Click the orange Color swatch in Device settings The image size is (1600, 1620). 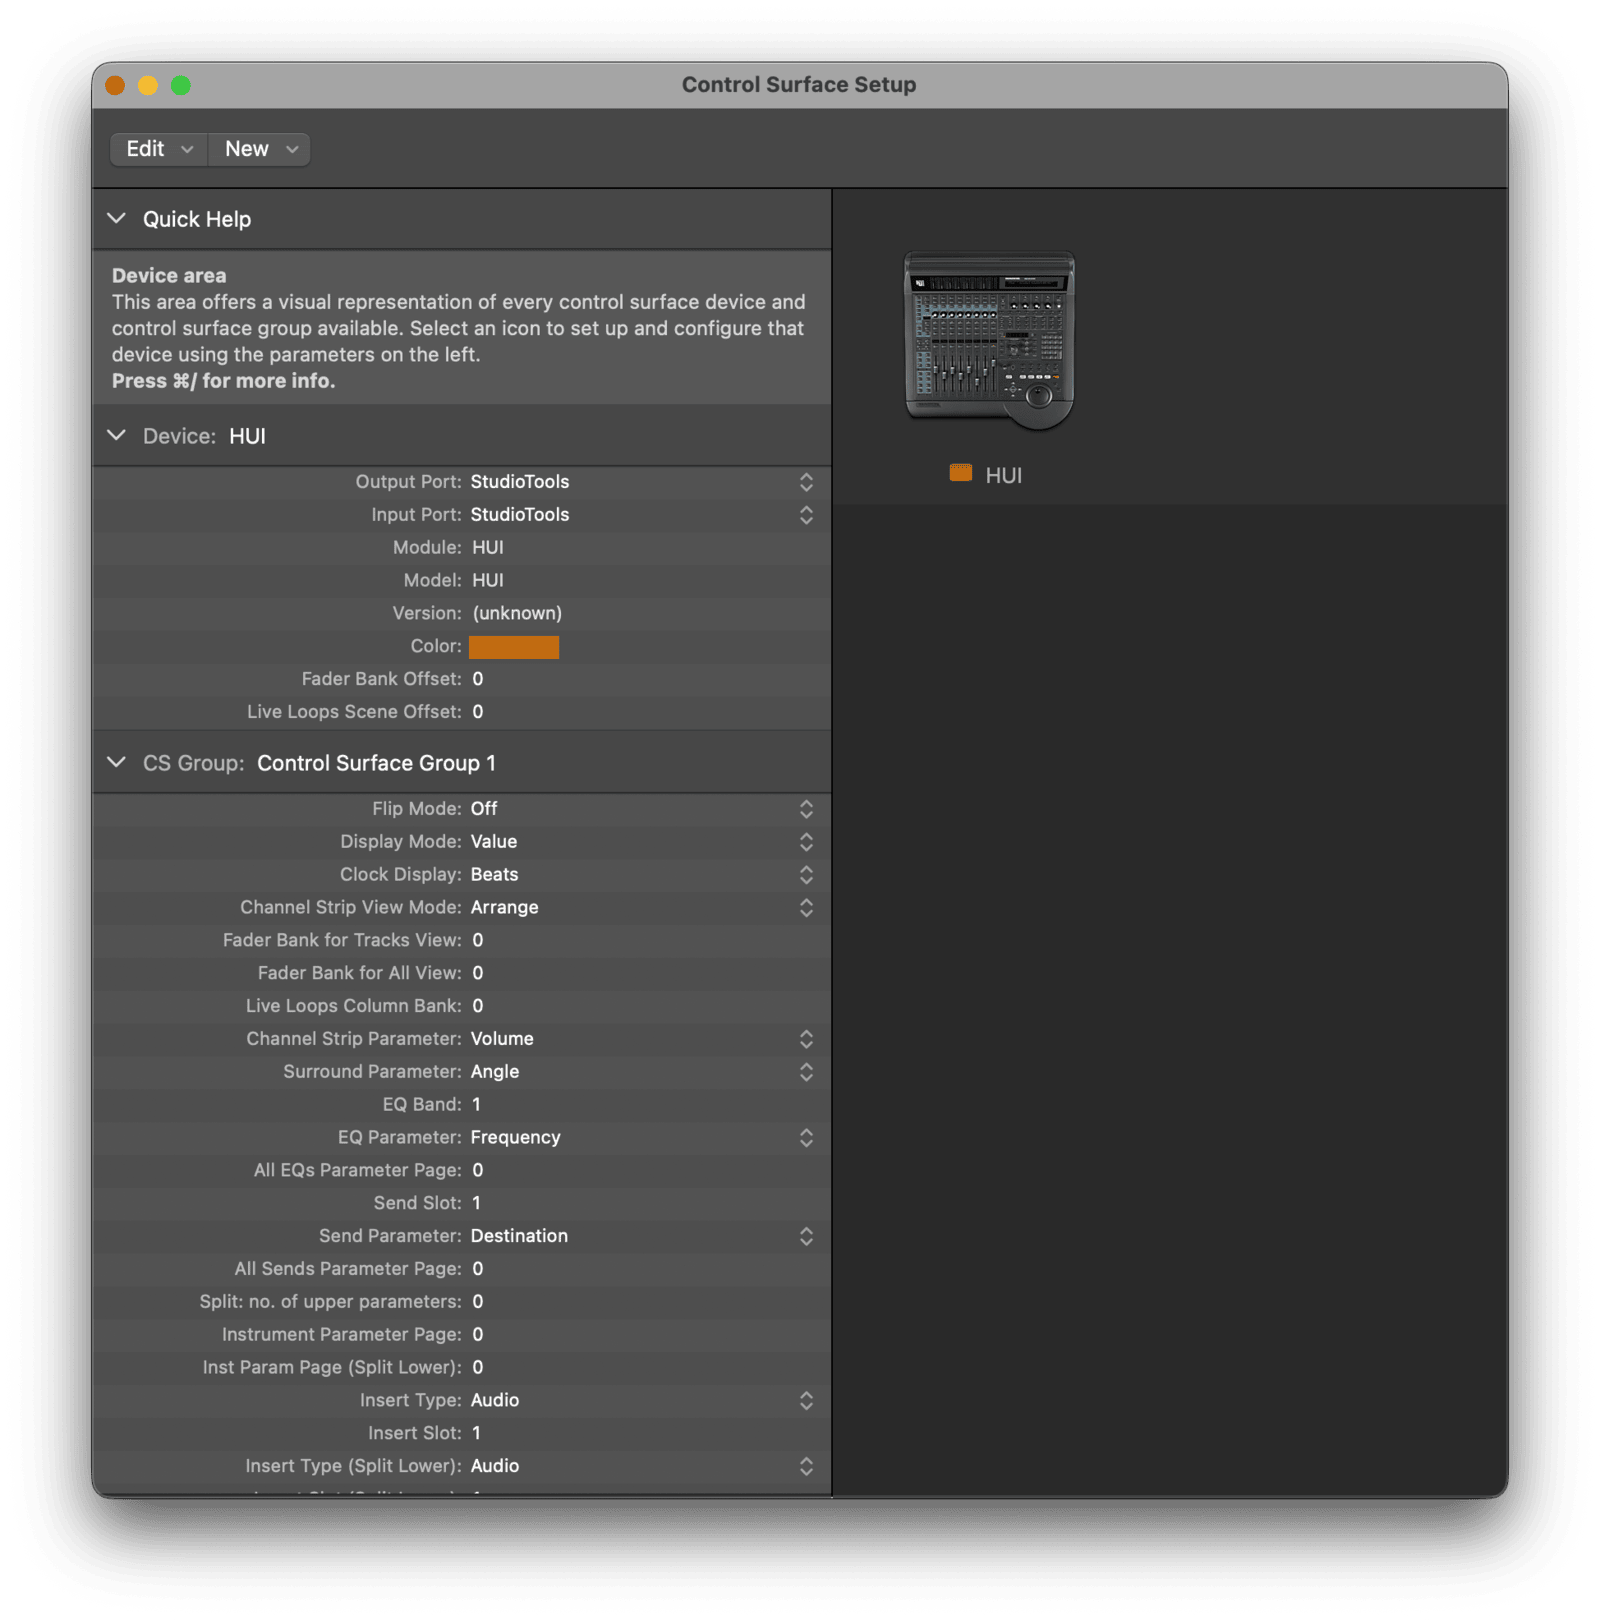[514, 647]
